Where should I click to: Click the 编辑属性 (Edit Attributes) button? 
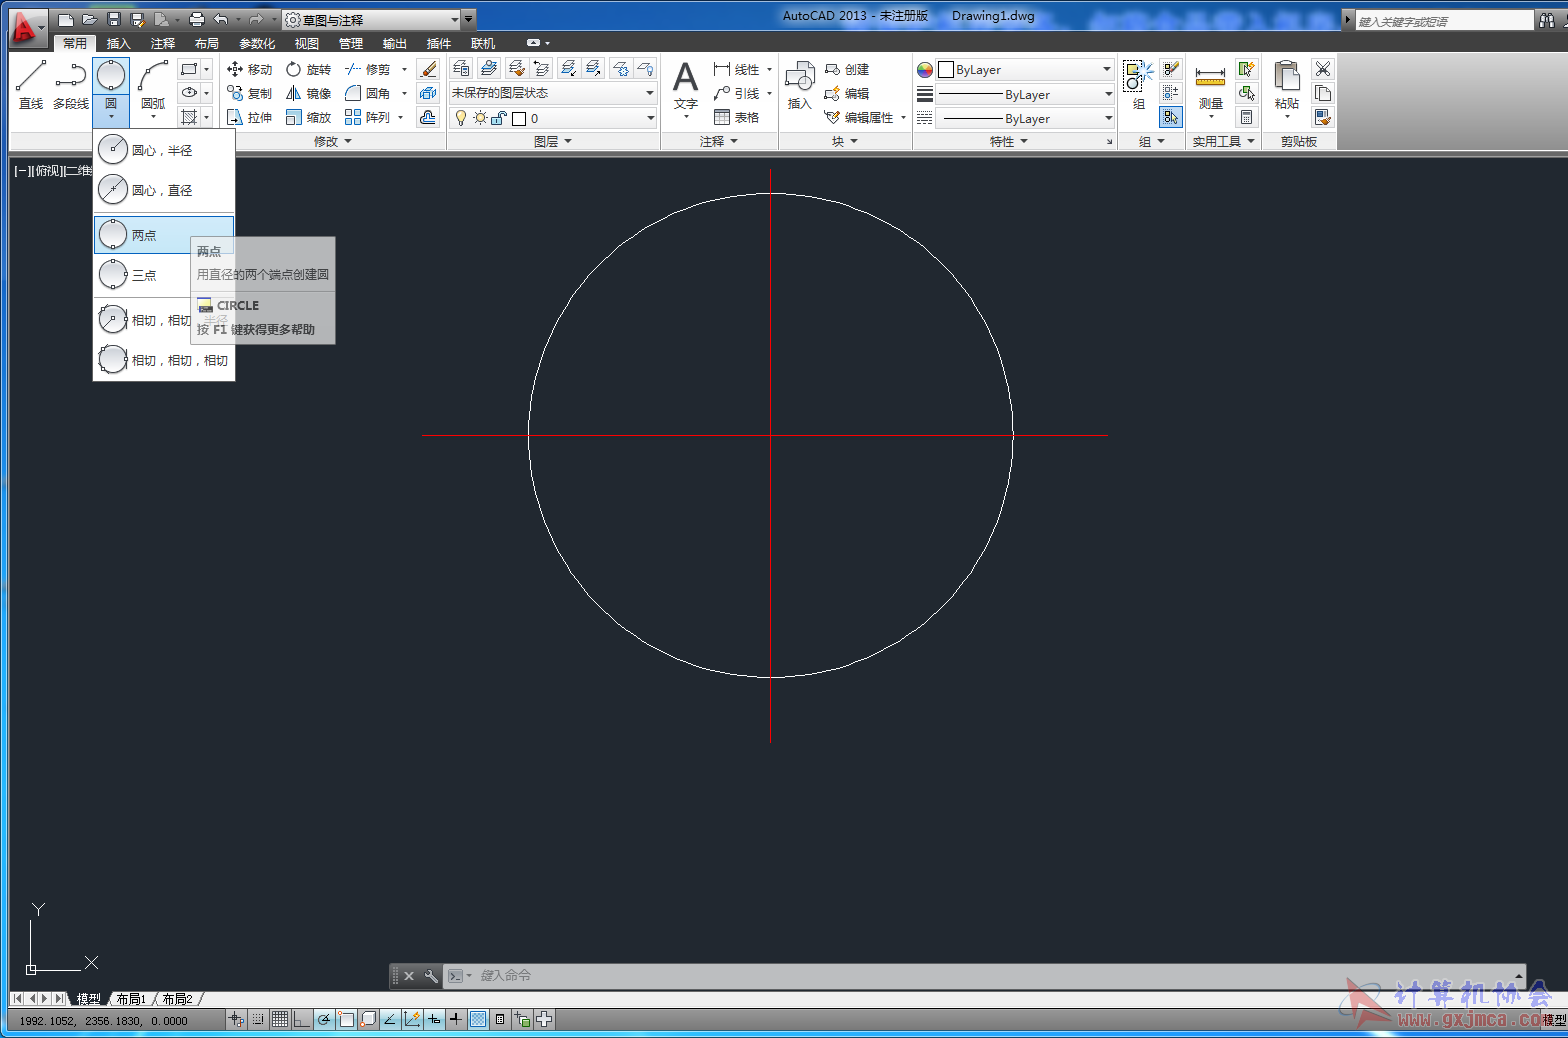coord(859,117)
